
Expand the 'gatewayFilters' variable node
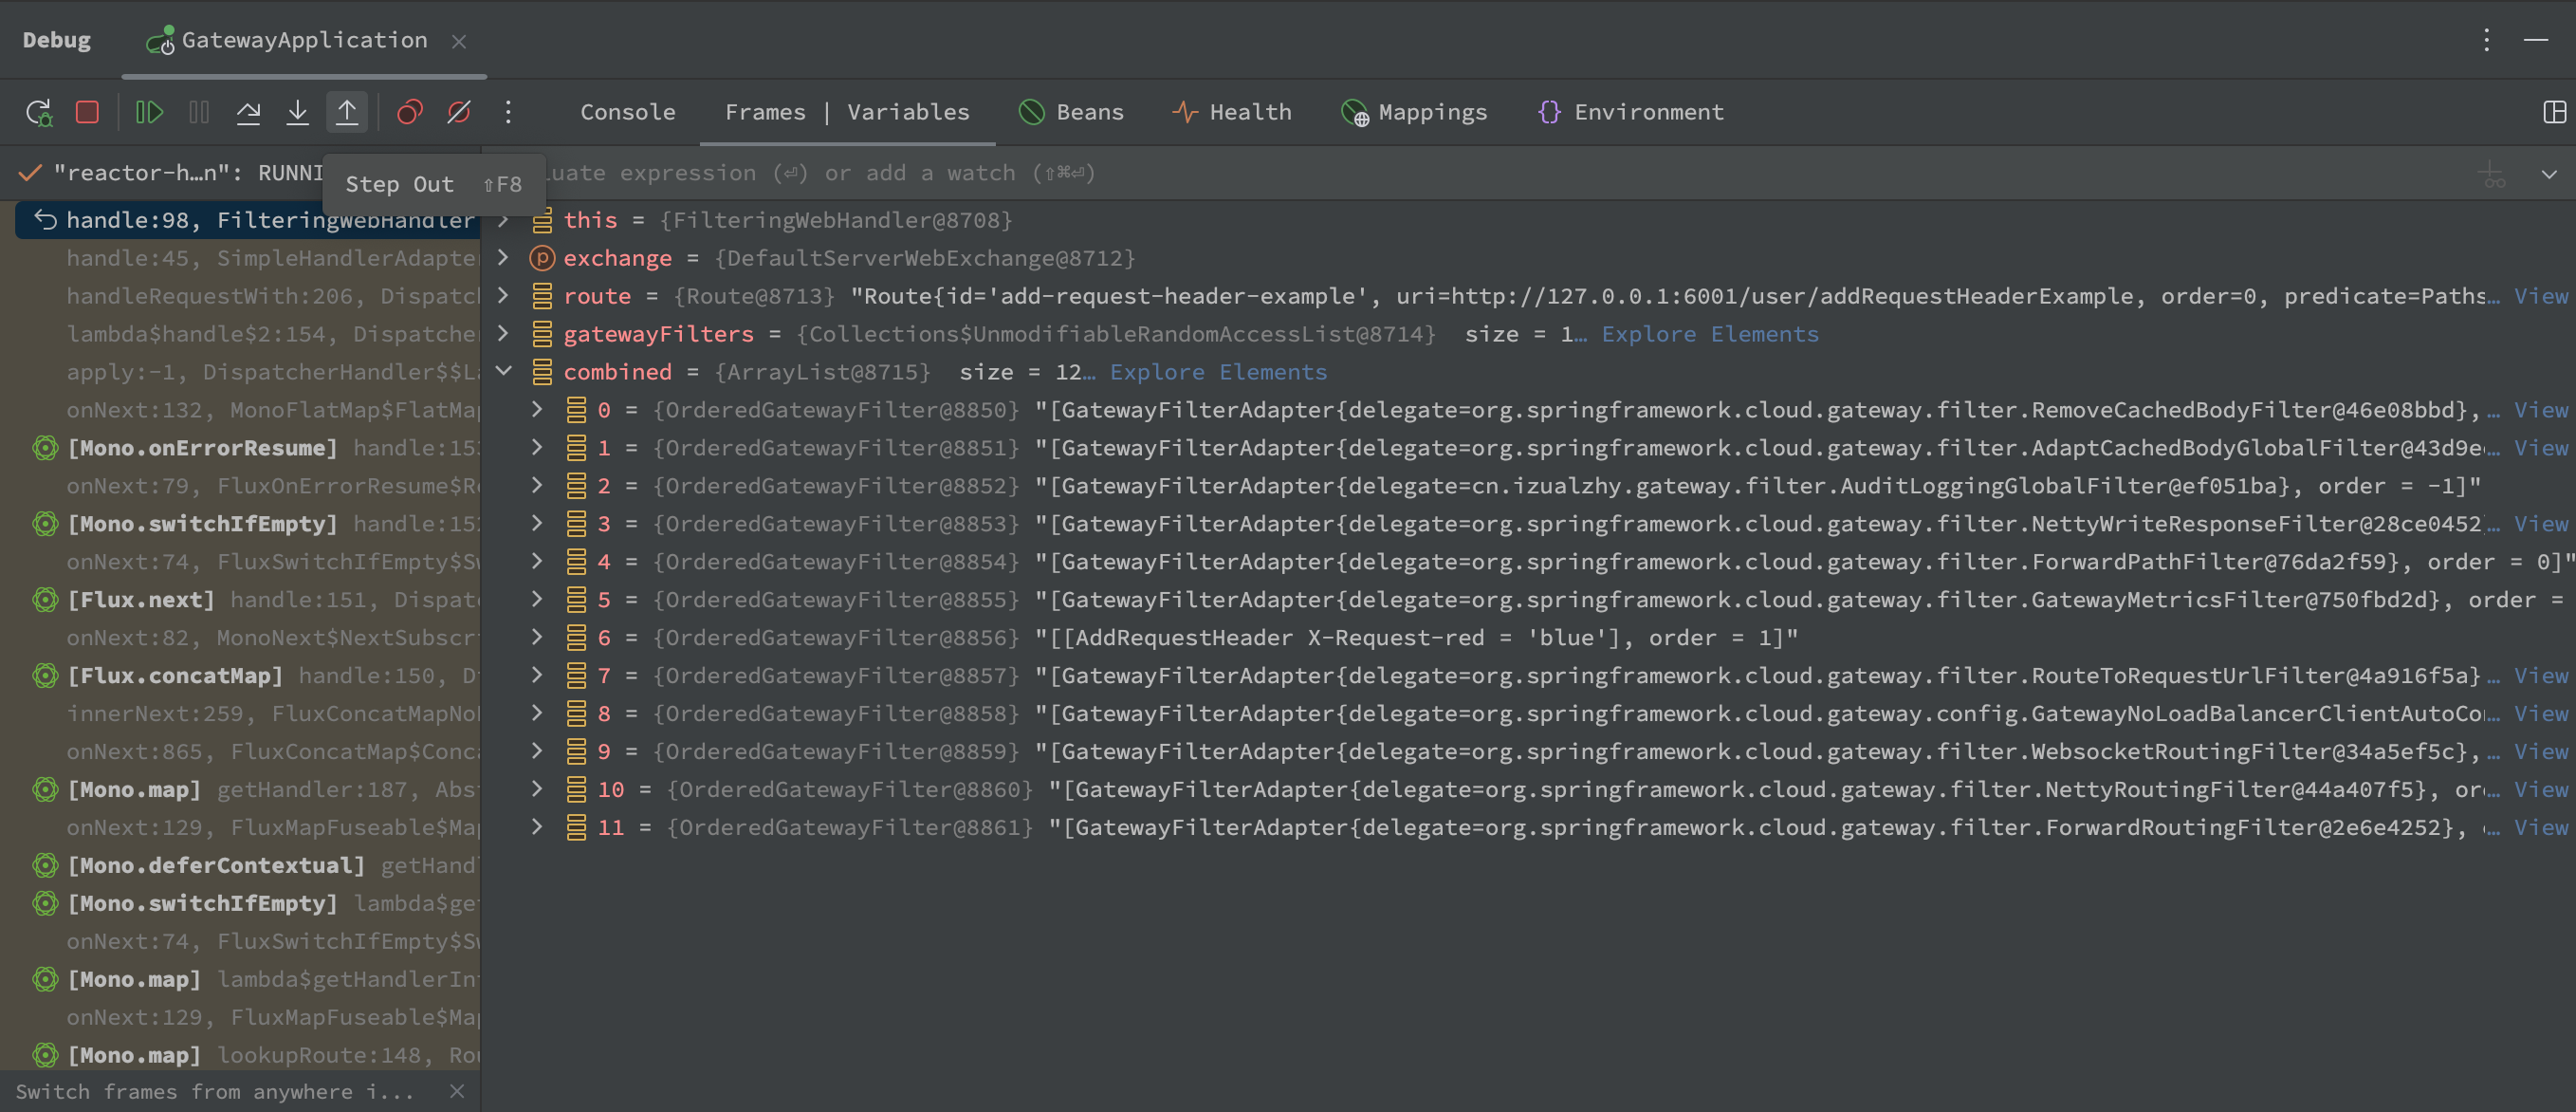503,334
